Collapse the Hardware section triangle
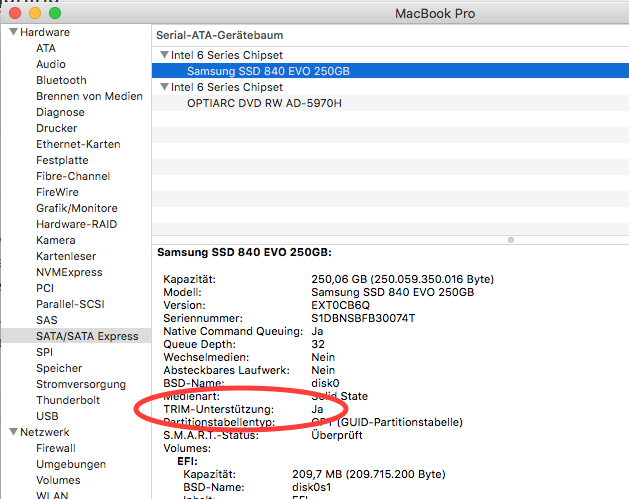The width and height of the screenshot is (629, 499). [x=14, y=32]
